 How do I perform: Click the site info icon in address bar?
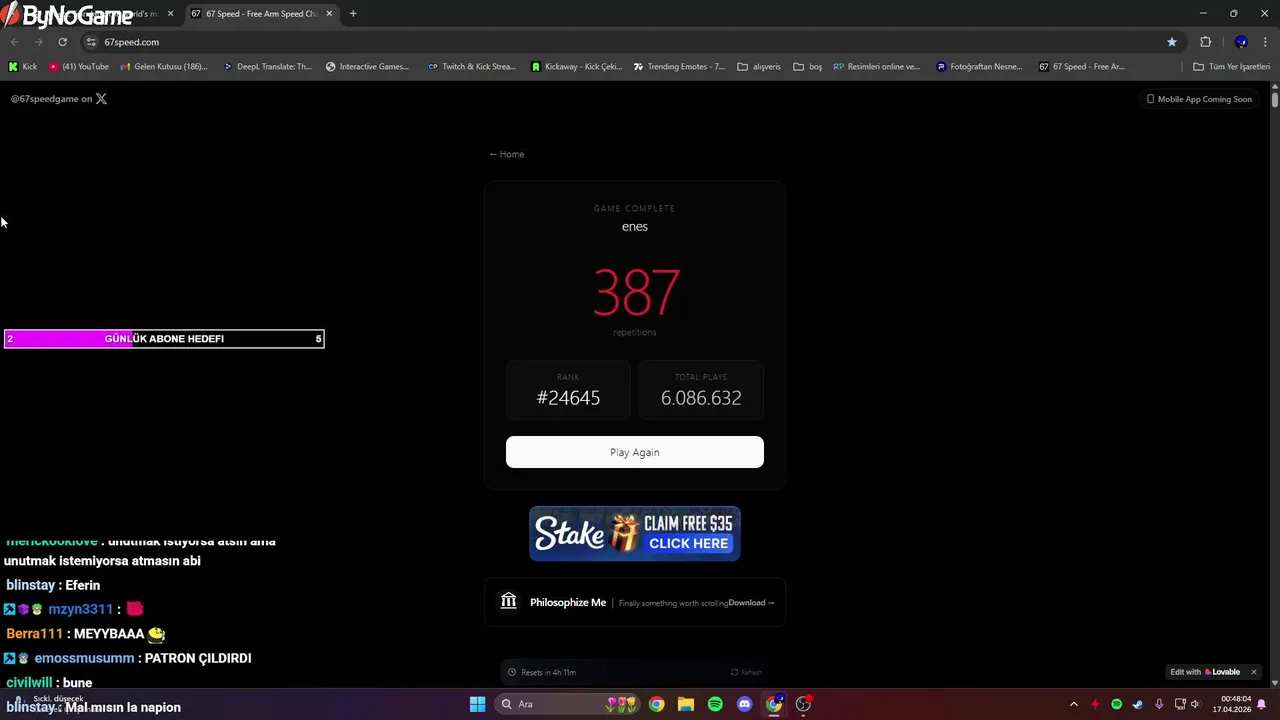[91, 42]
